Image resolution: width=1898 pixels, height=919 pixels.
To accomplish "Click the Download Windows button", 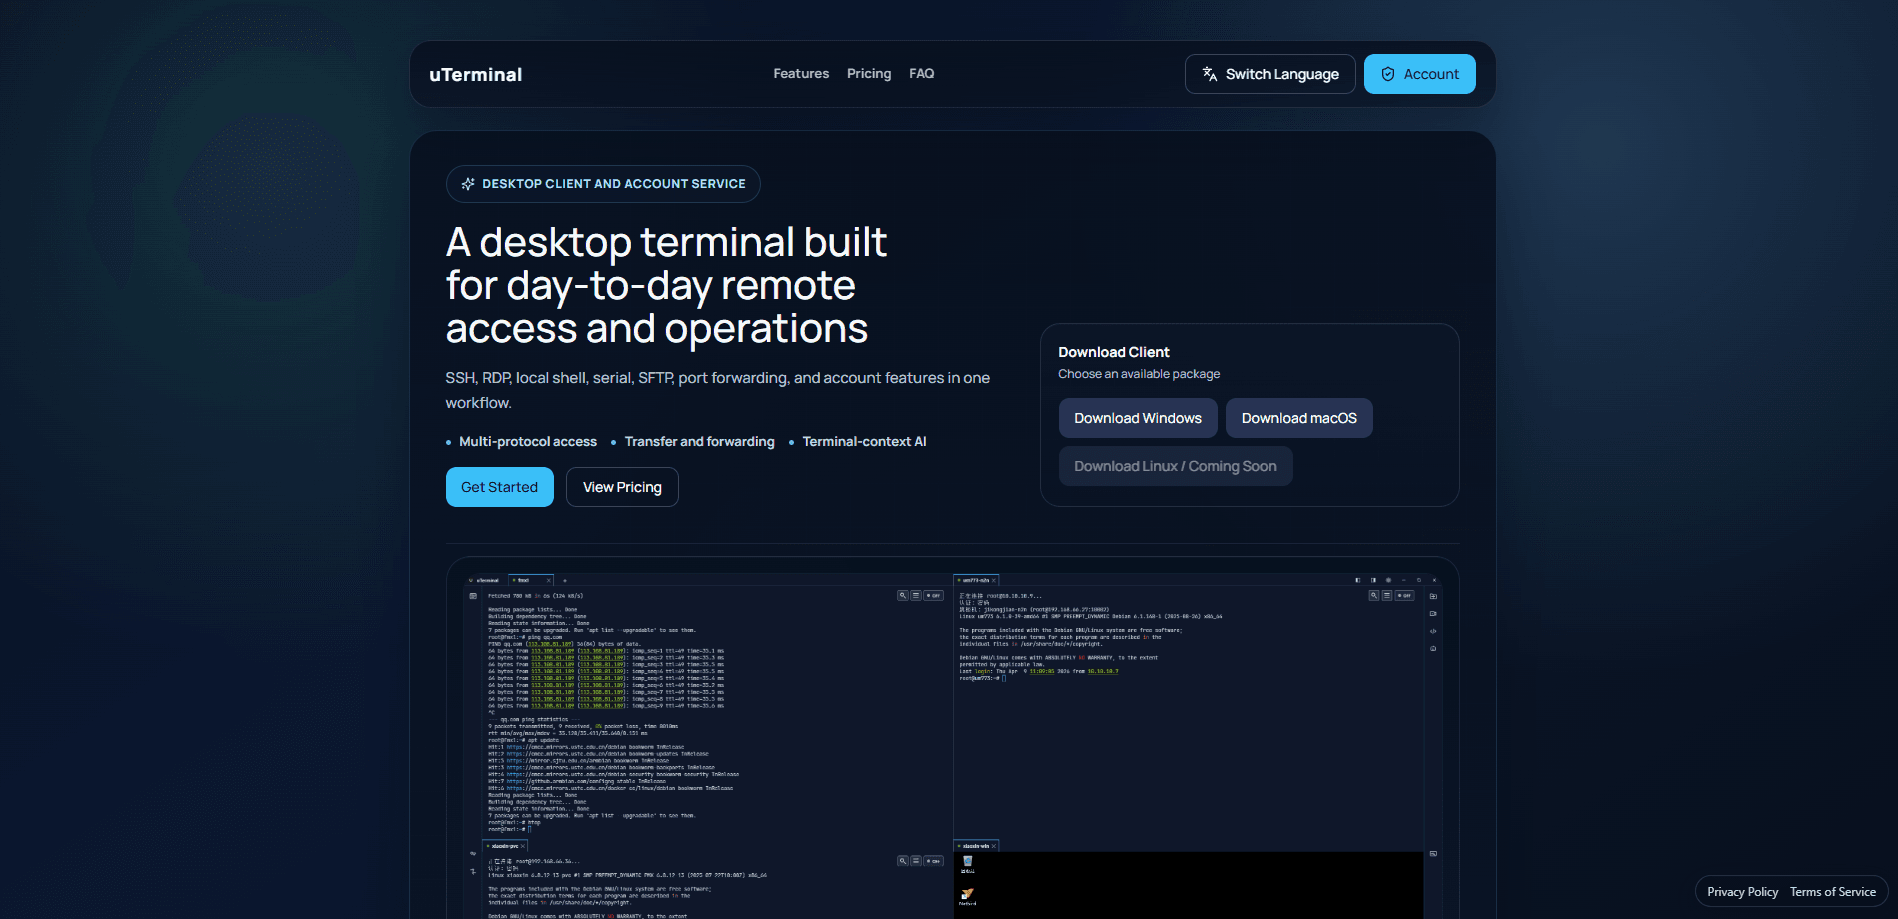I will (x=1138, y=418).
